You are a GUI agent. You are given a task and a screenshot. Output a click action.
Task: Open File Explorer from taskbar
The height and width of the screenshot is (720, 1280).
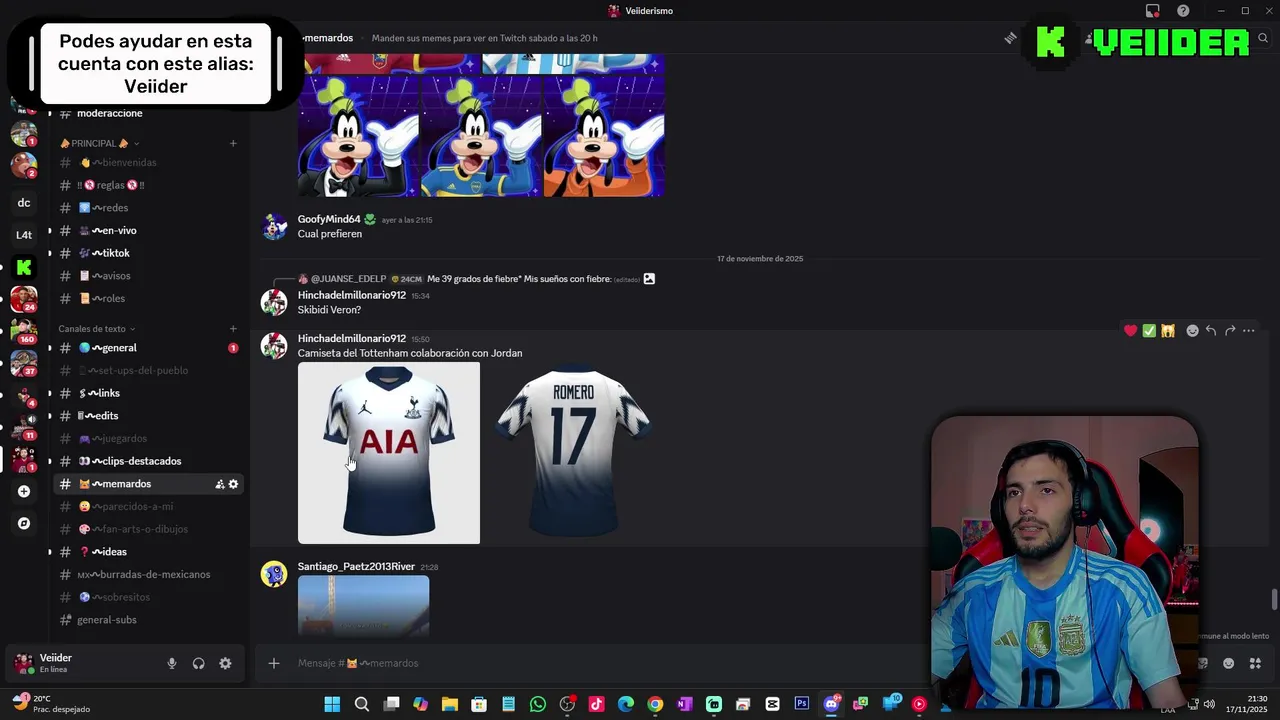coord(450,704)
